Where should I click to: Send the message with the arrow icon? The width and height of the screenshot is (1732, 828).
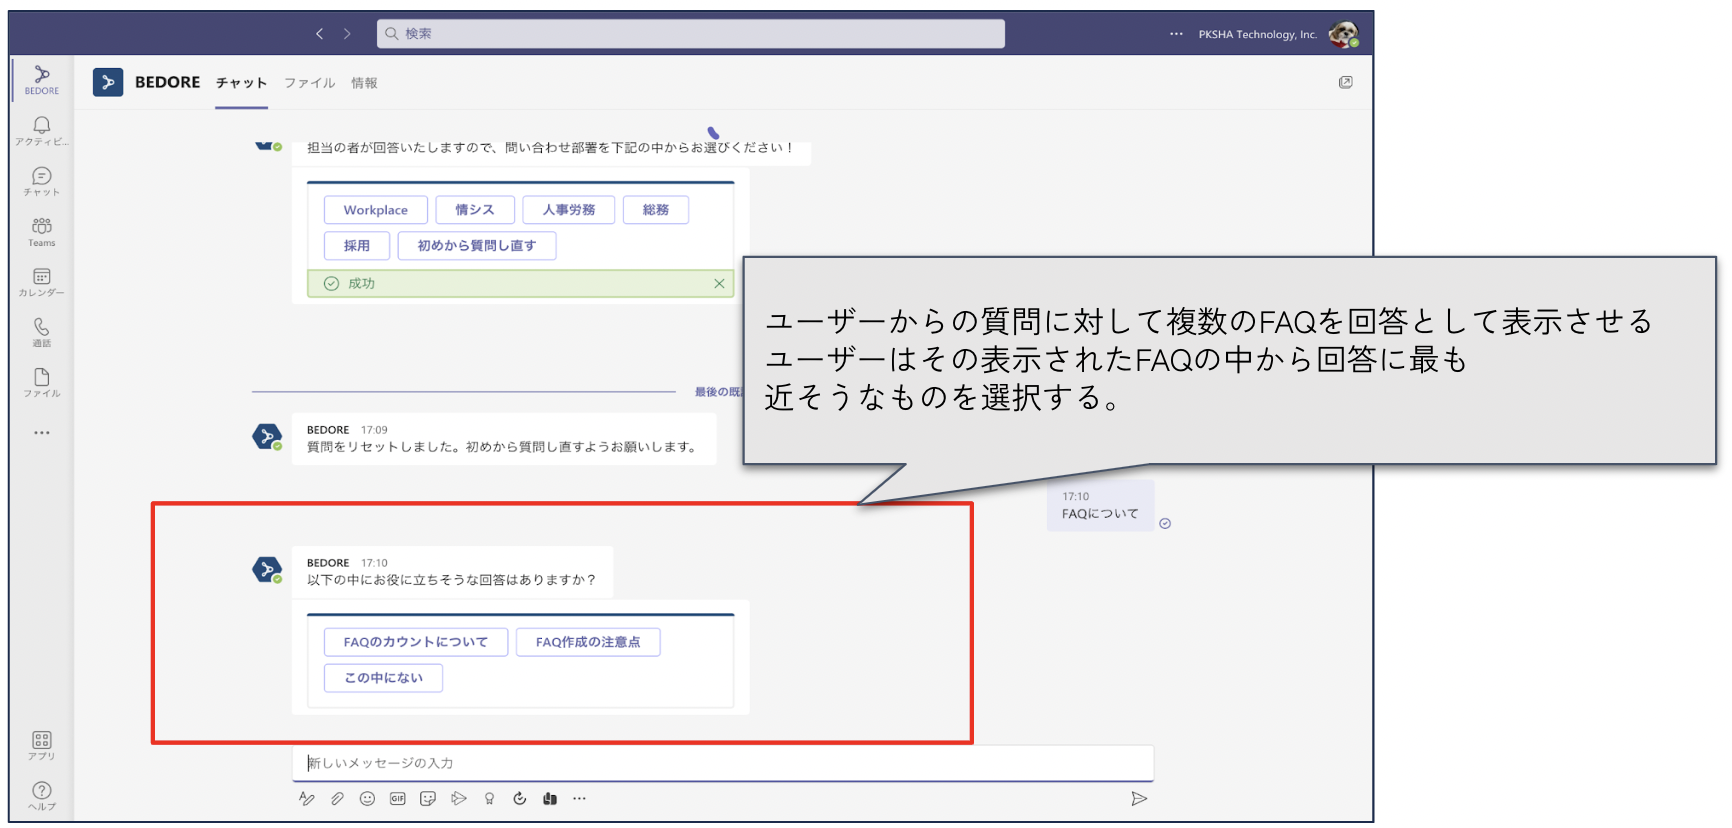pyautogui.click(x=1139, y=798)
